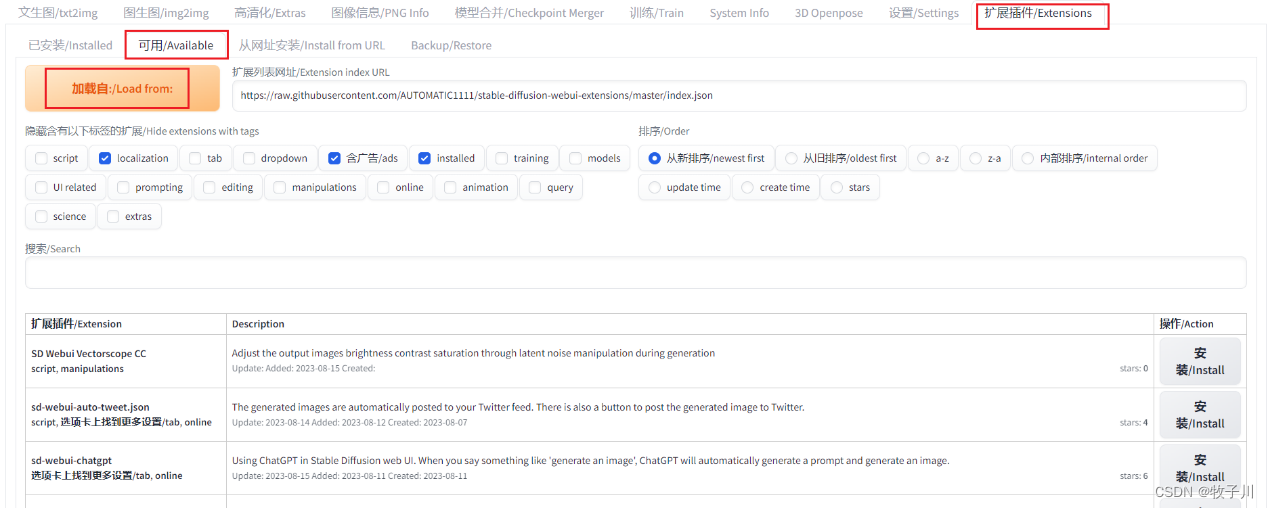Edit the Extension index URL field

739,96
